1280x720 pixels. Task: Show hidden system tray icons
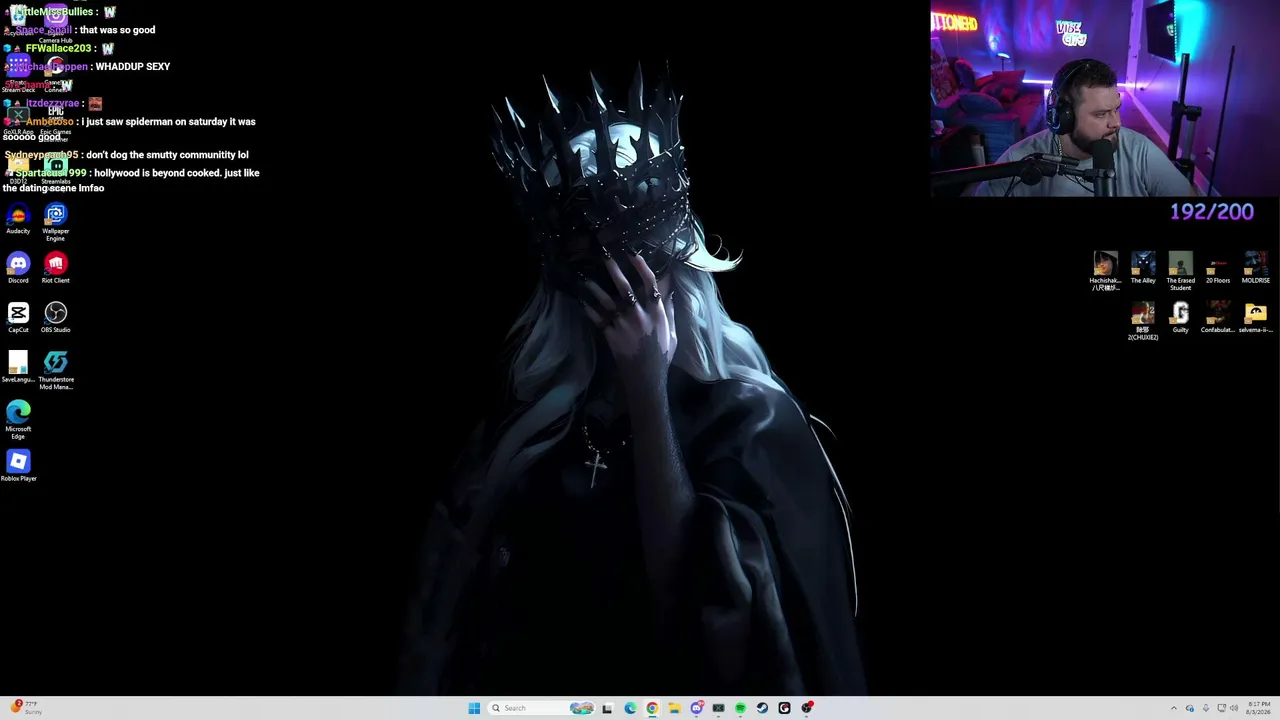point(1174,708)
